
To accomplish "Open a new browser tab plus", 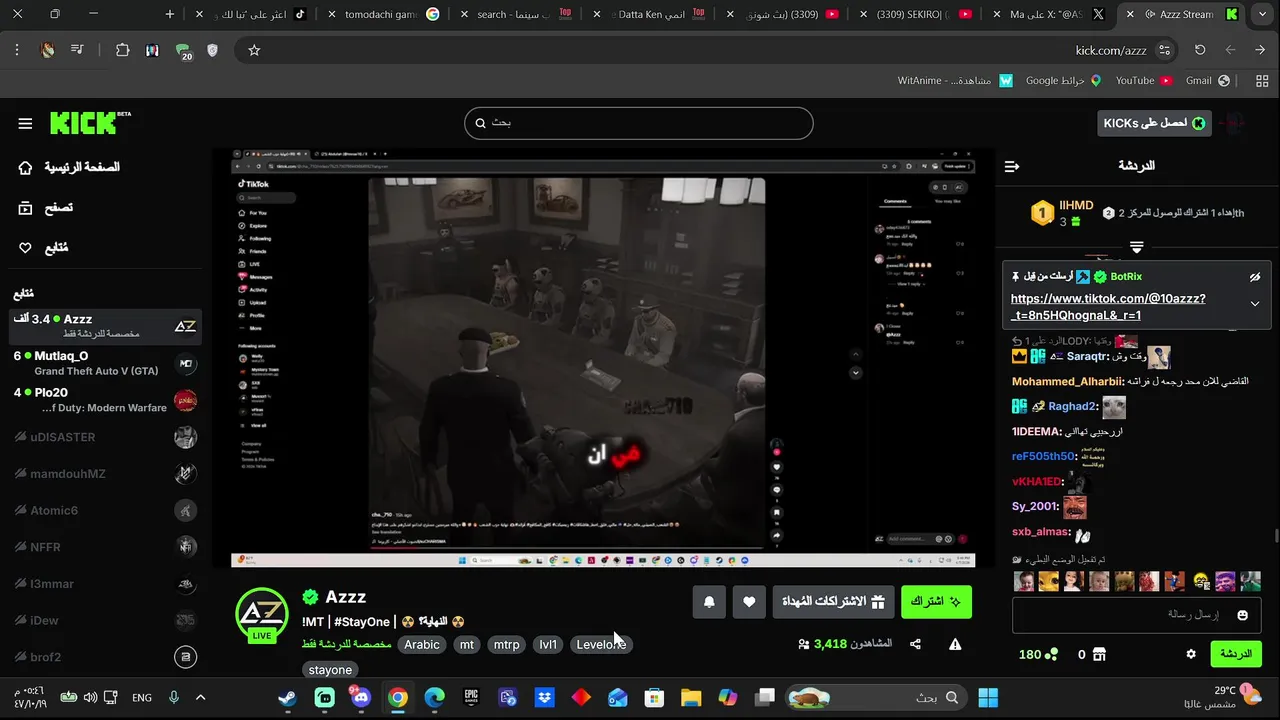I will [170, 14].
